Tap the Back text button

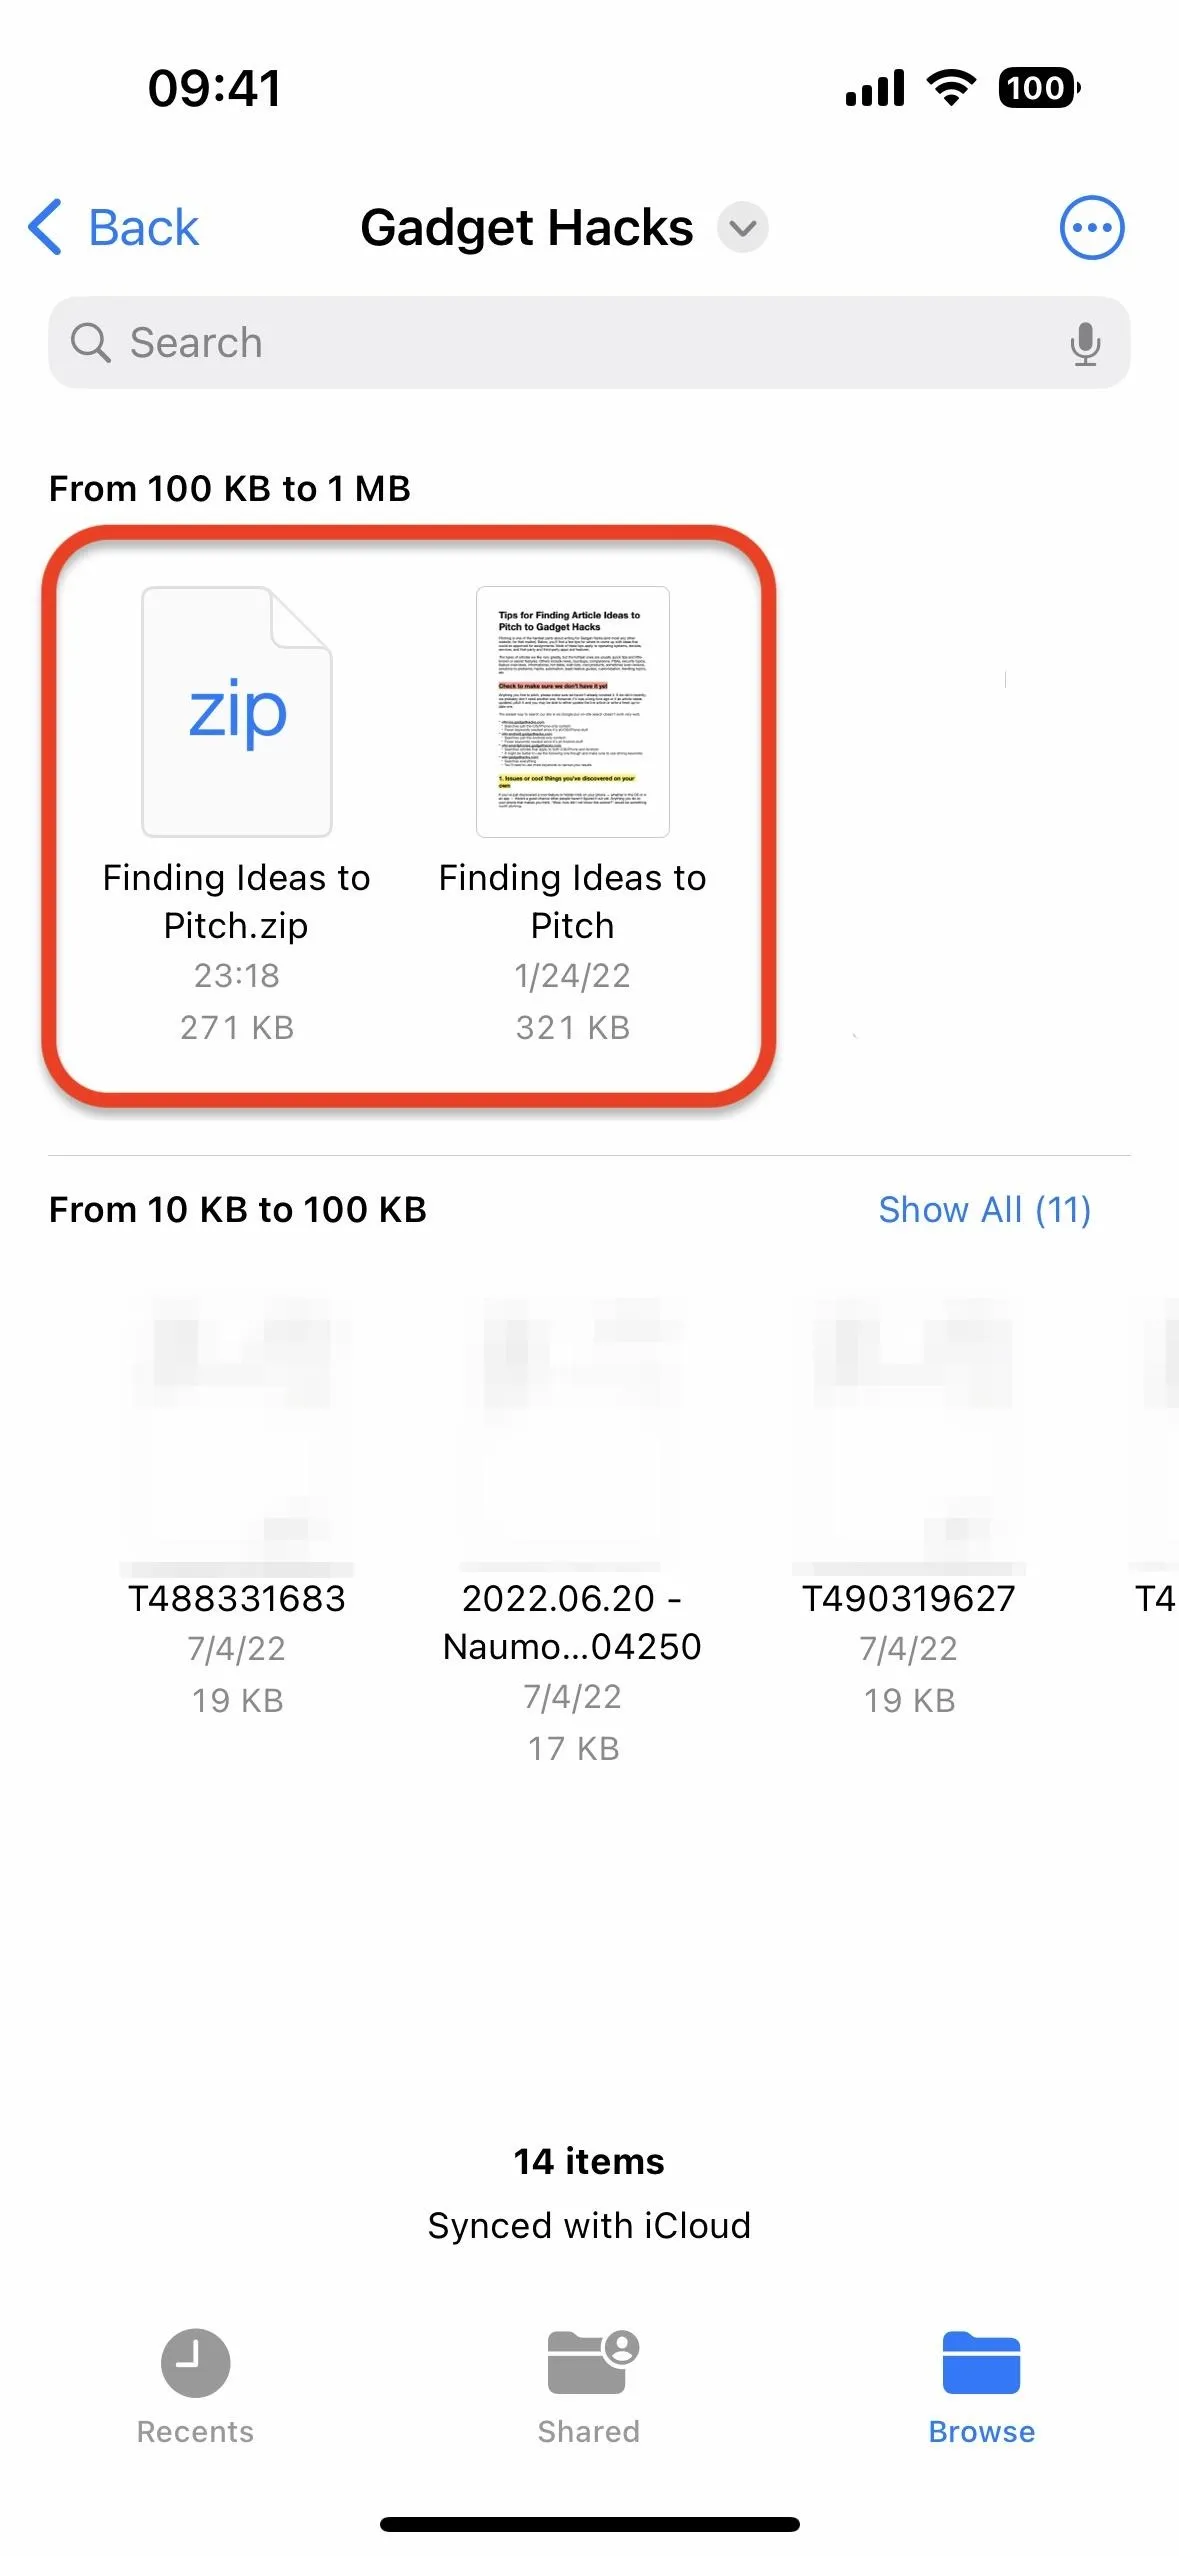(144, 228)
